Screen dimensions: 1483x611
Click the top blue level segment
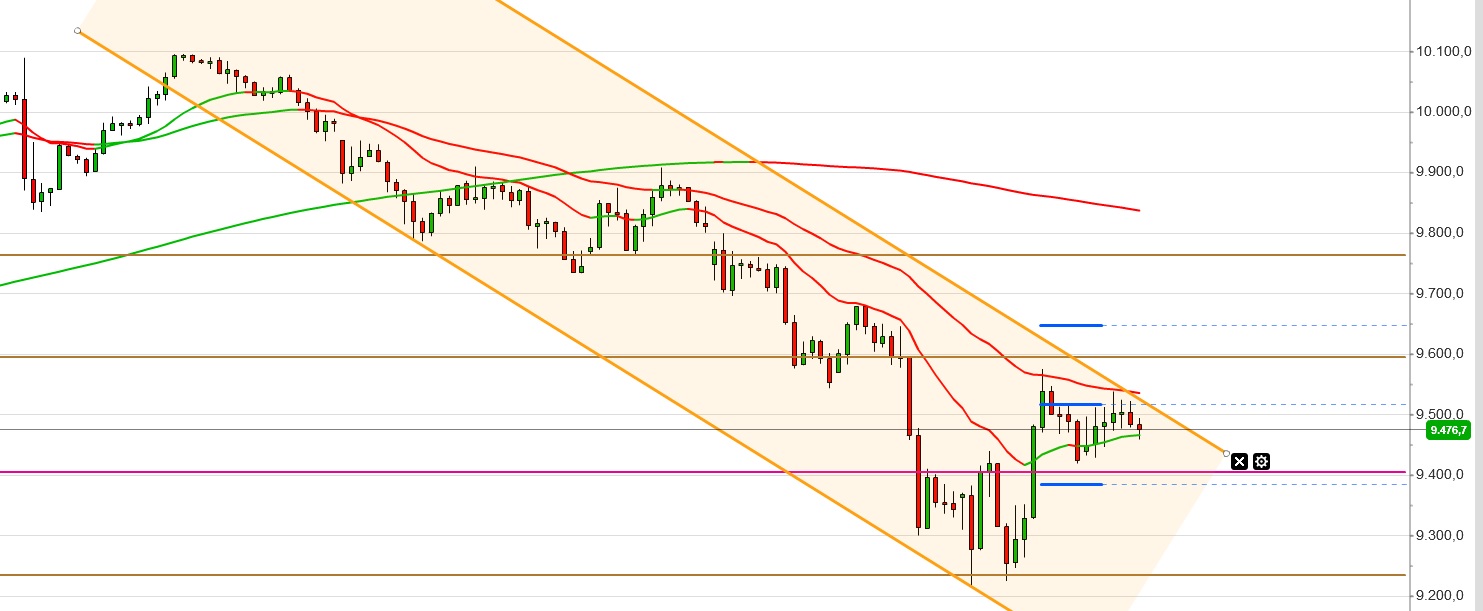1071,325
